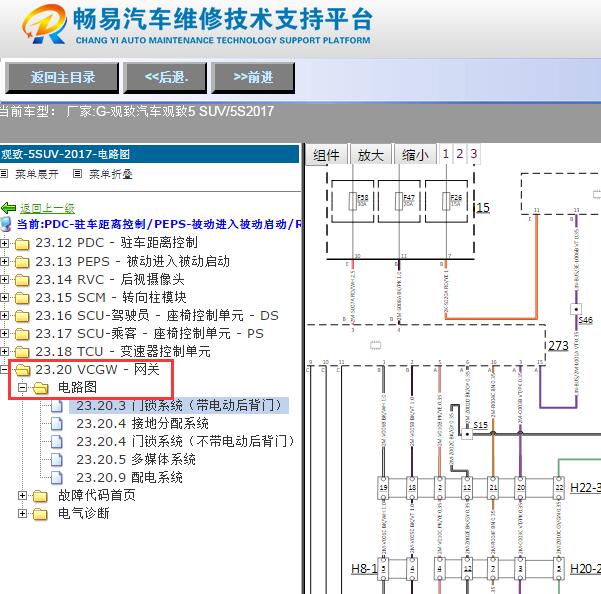Screen dimensions: 601x594
Task: Expand the 23.18 TCU node
Action: point(4,351)
